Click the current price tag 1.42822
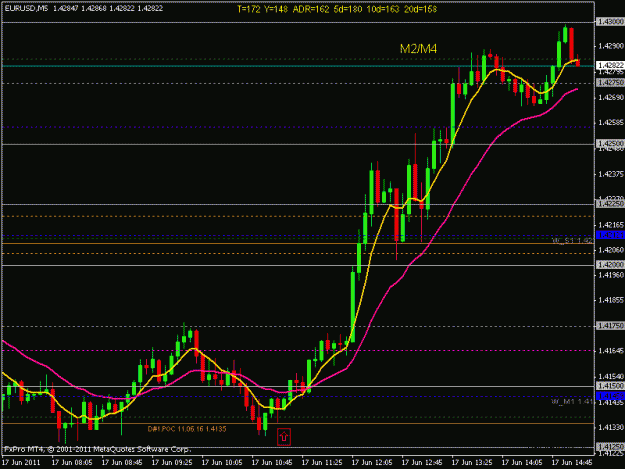 pos(610,65)
